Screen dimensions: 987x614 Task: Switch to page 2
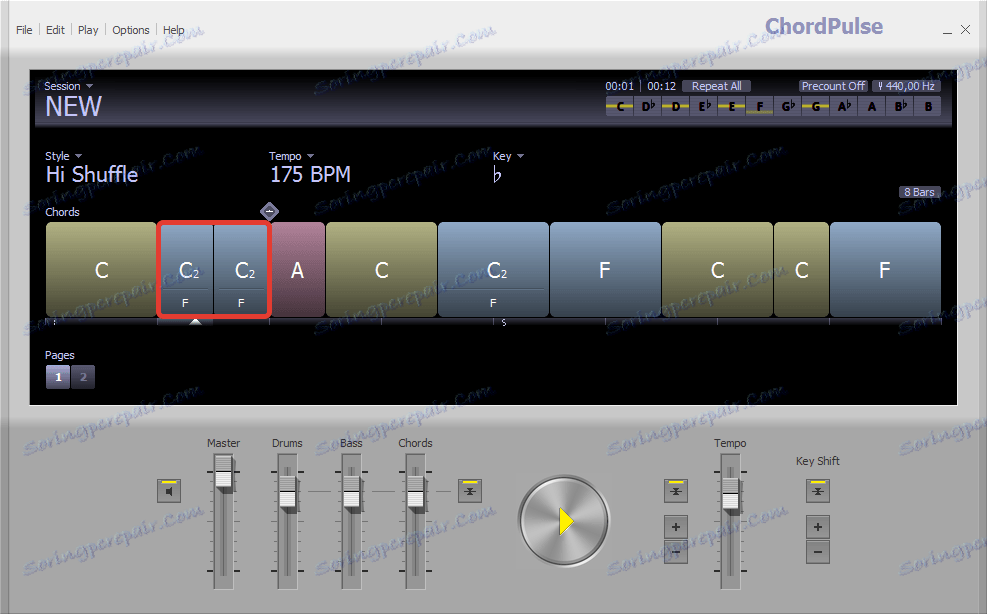coord(83,377)
